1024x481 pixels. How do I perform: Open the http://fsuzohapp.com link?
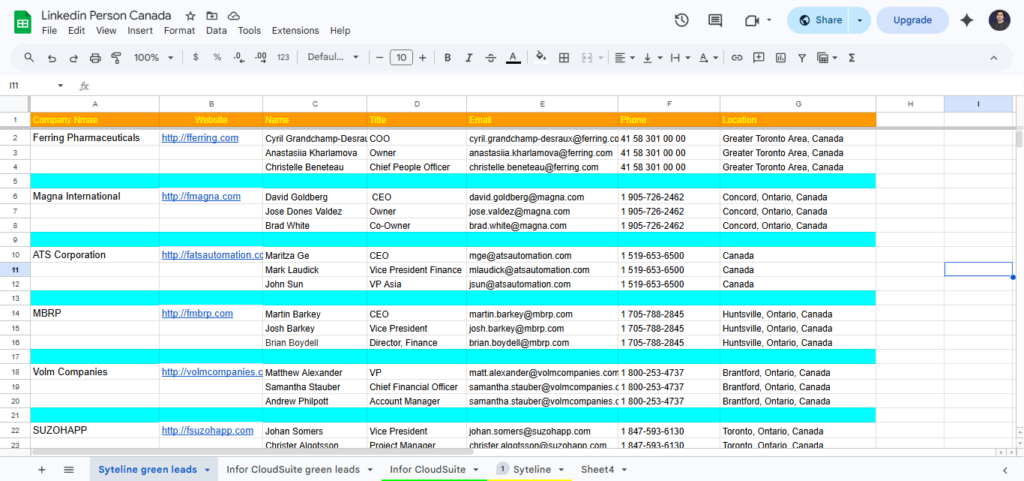[207, 430]
